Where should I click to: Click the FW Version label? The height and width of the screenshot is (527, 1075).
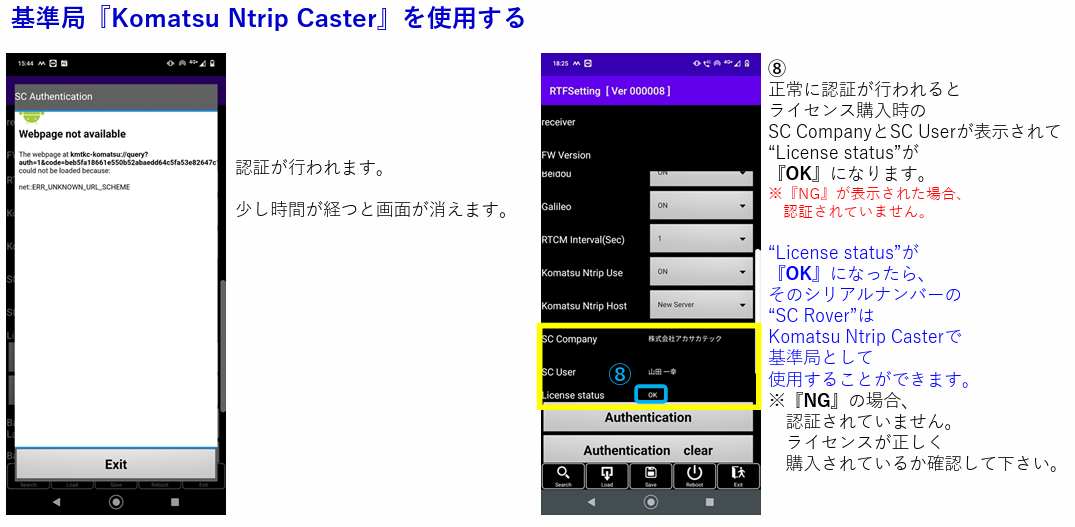coord(566,155)
